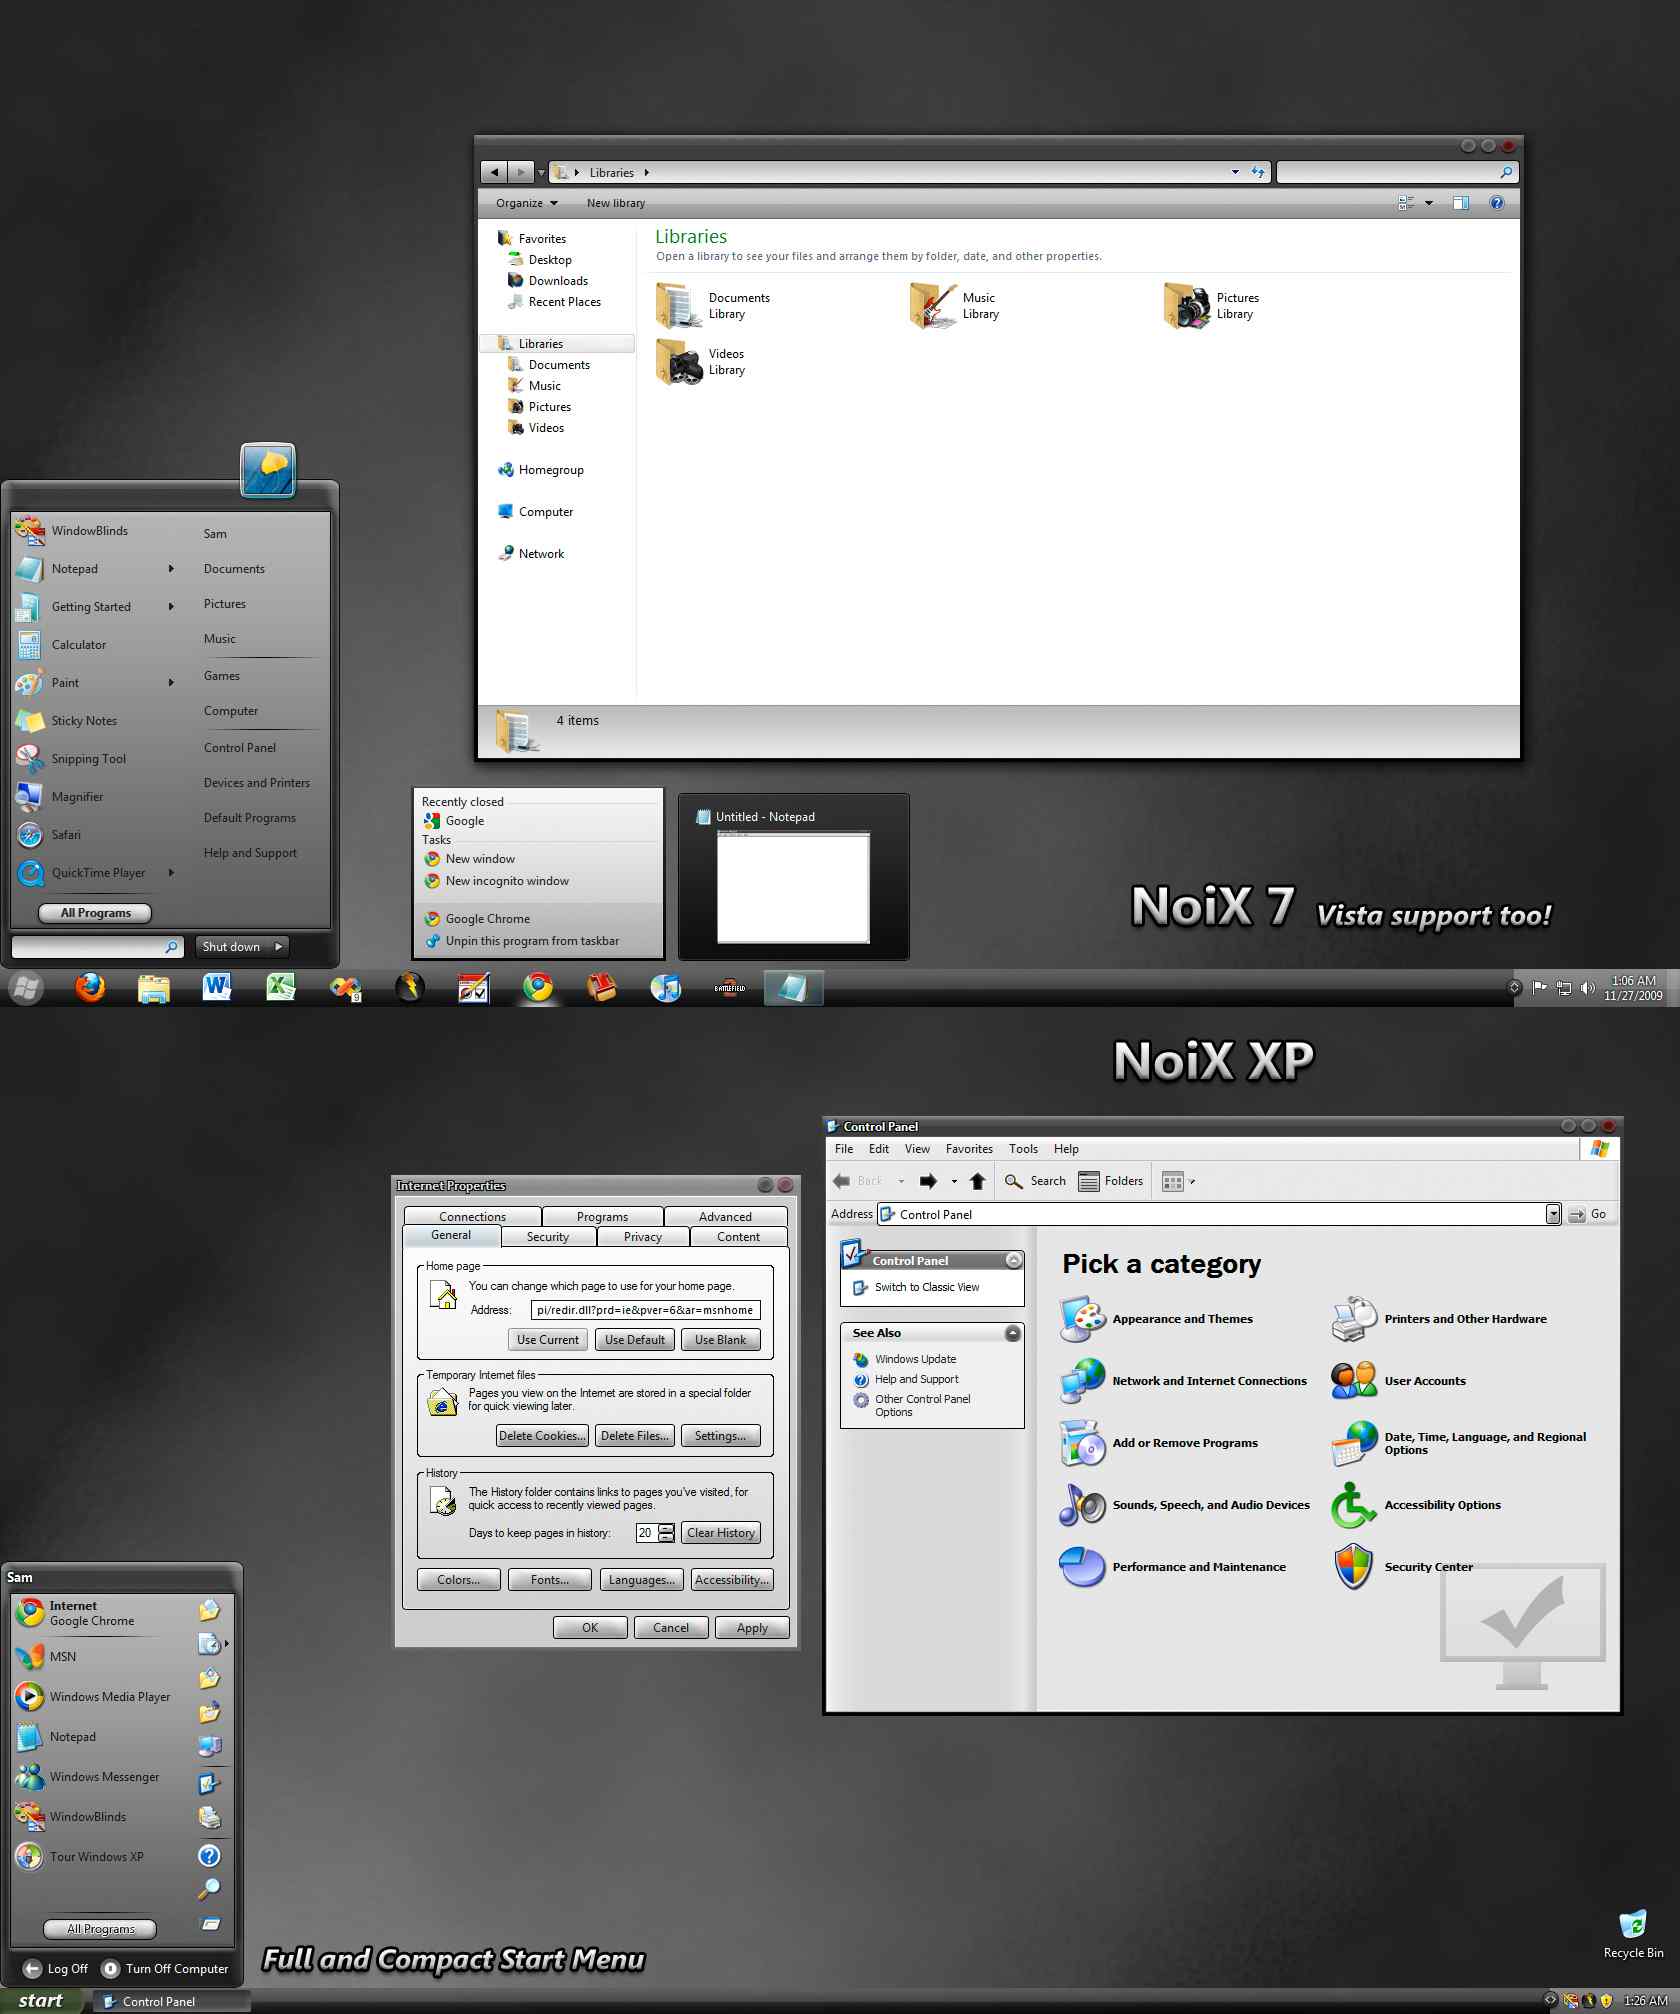The height and width of the screenshot is (2014, 1680).
Task: Switch to the Privacy tab
Action: pos(643,1237)
